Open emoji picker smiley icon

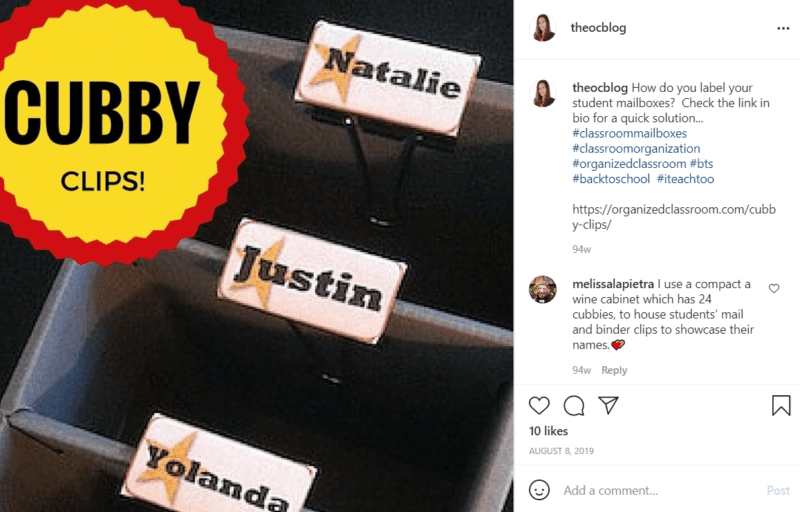pyautogui.click(x=539, y=490)
